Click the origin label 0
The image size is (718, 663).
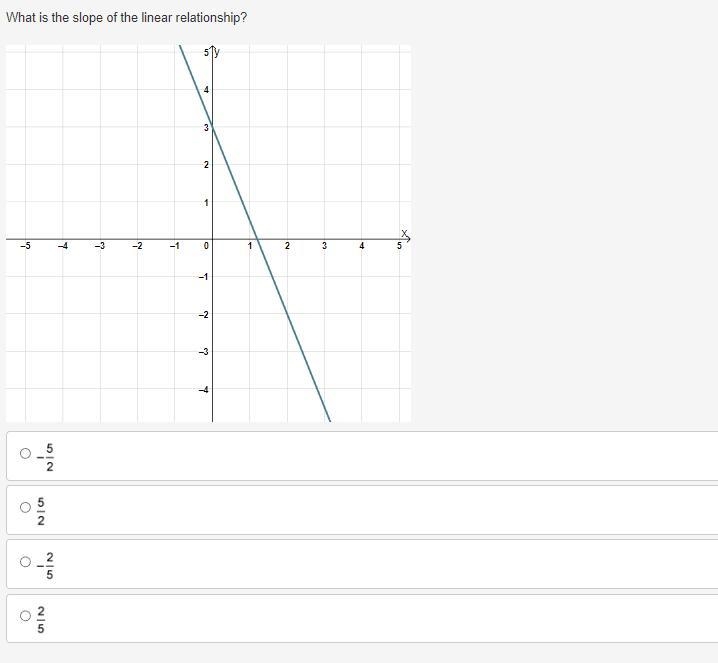coord(206,246)
